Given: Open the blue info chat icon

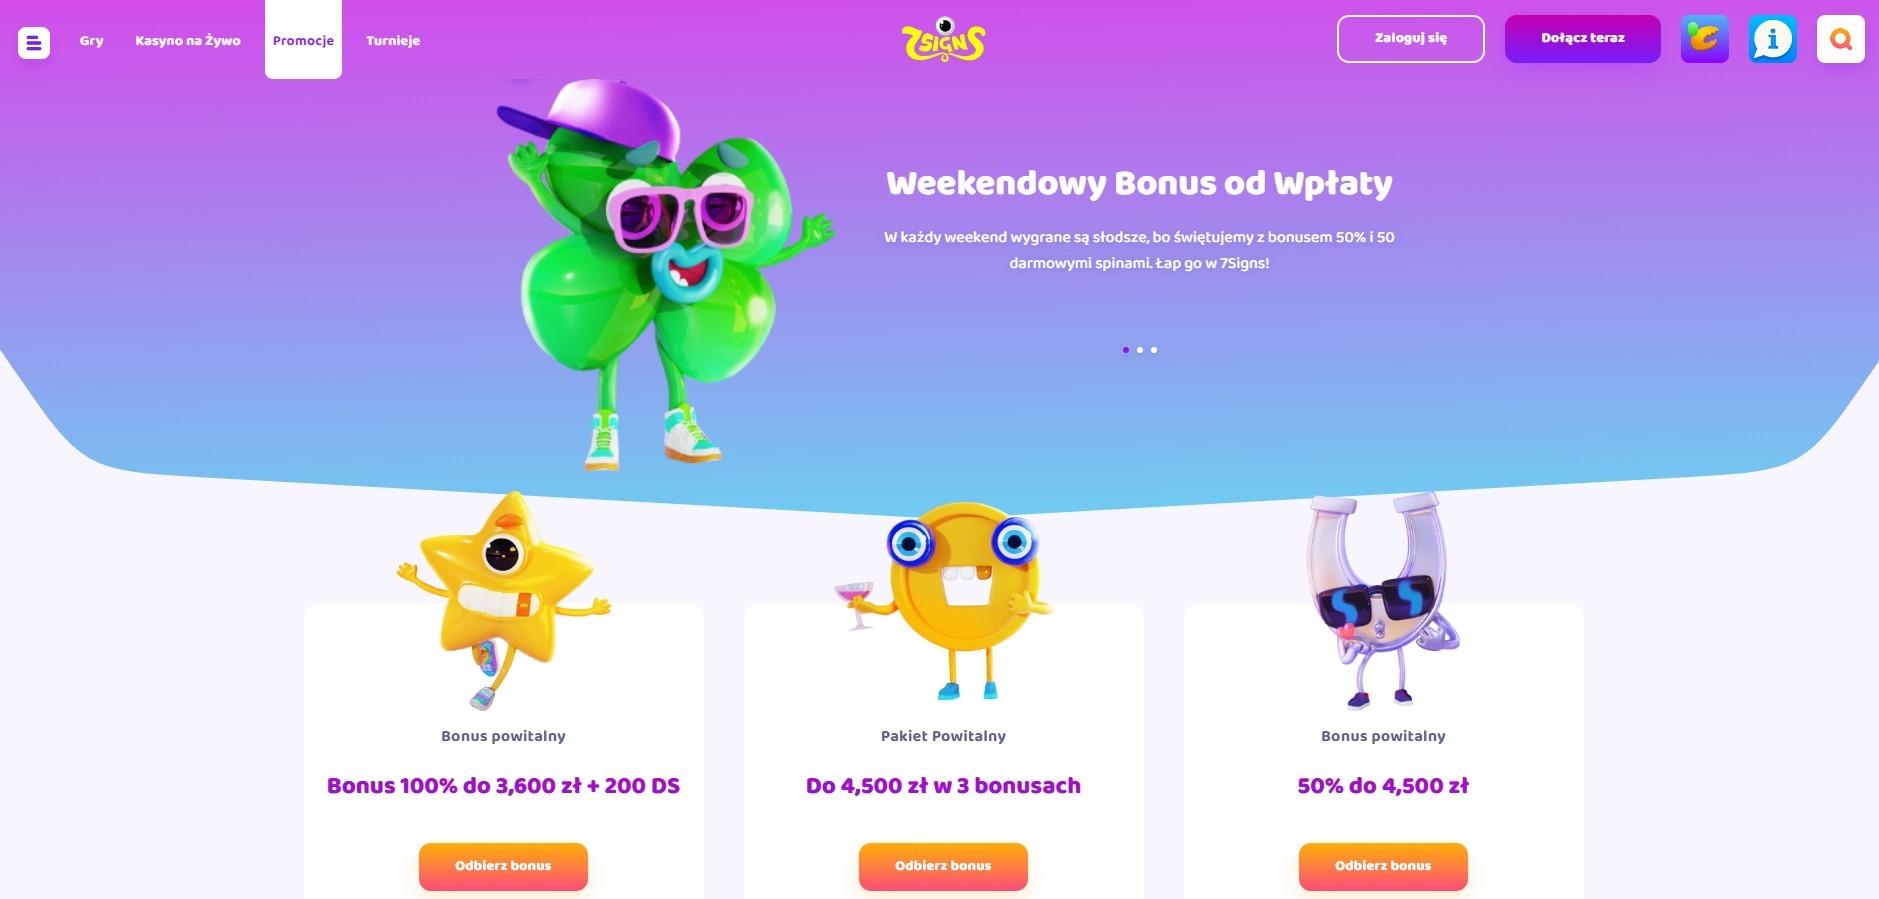Looking at the screenshot, I should click(1773, 39).
